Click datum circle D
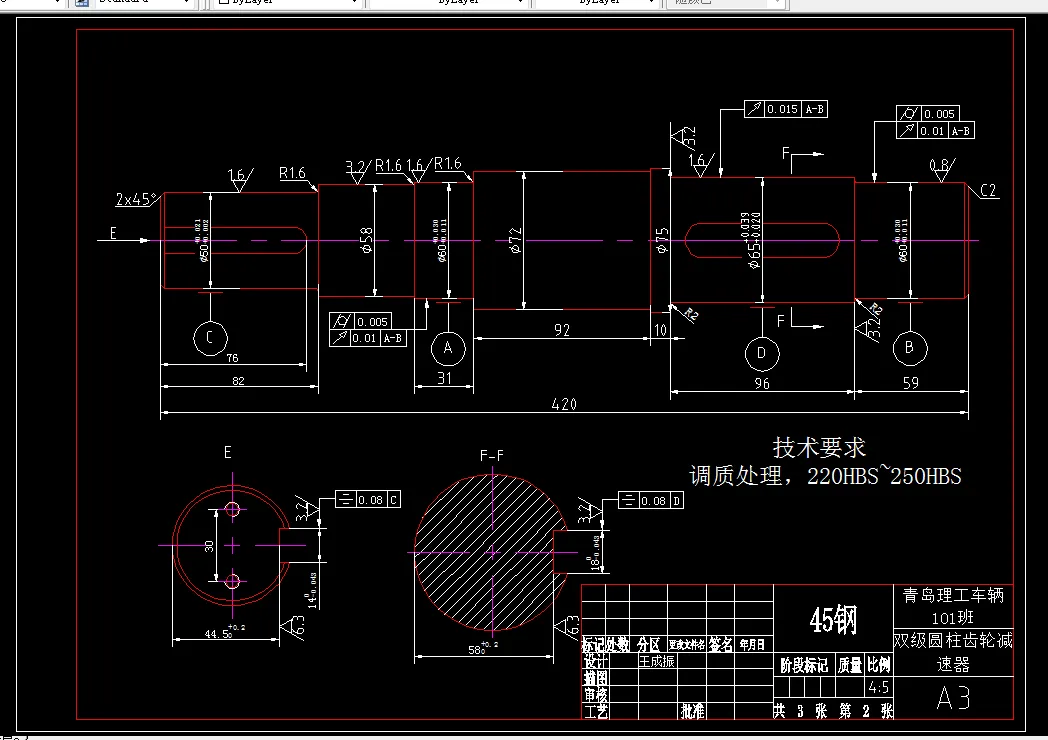This screenshot has height=740, width=1048. tap(762, 353)
